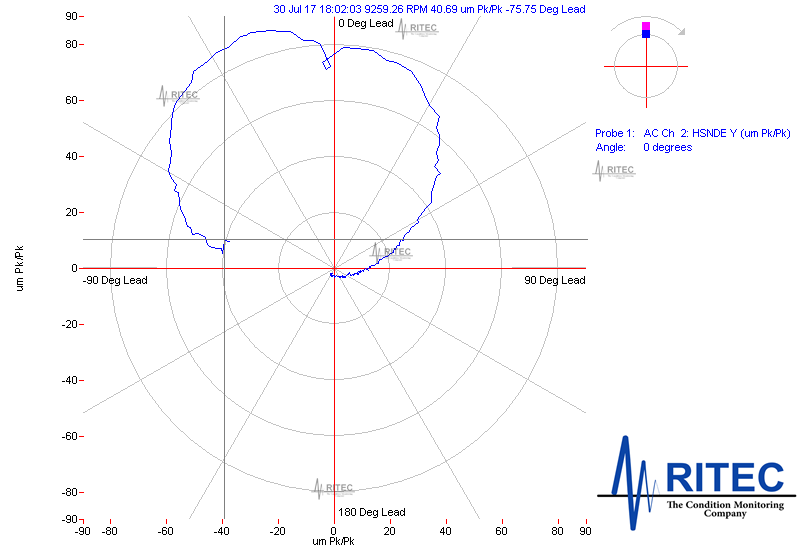Screen dimensions: 807x550
Task: Click the RITEC watermark nearest the plot origin
Action: (x=391, y=252)
